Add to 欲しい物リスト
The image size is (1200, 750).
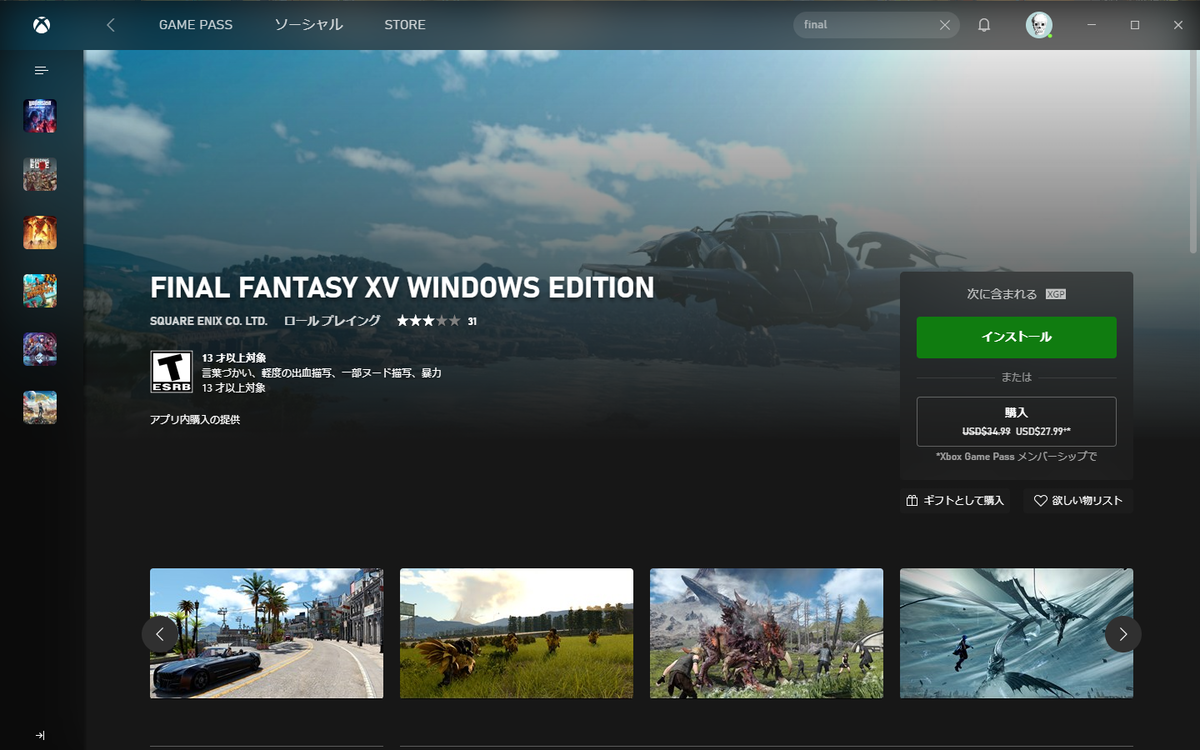pos(1078,500)
